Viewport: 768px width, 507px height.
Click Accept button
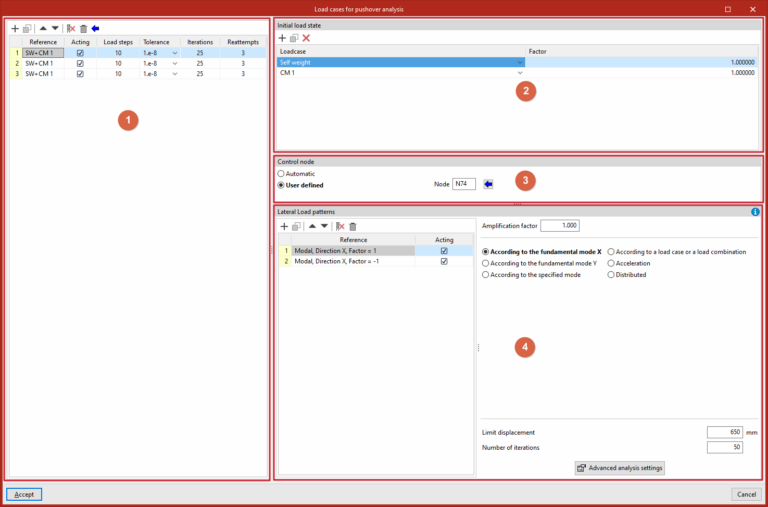pos(24,494)
